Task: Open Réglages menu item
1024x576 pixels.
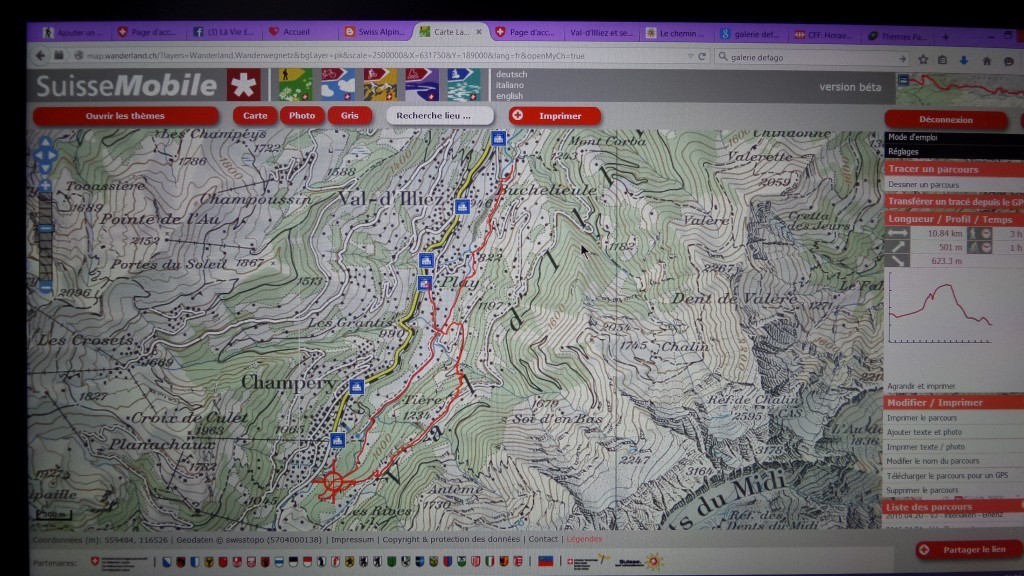Action: pos(903,152)
